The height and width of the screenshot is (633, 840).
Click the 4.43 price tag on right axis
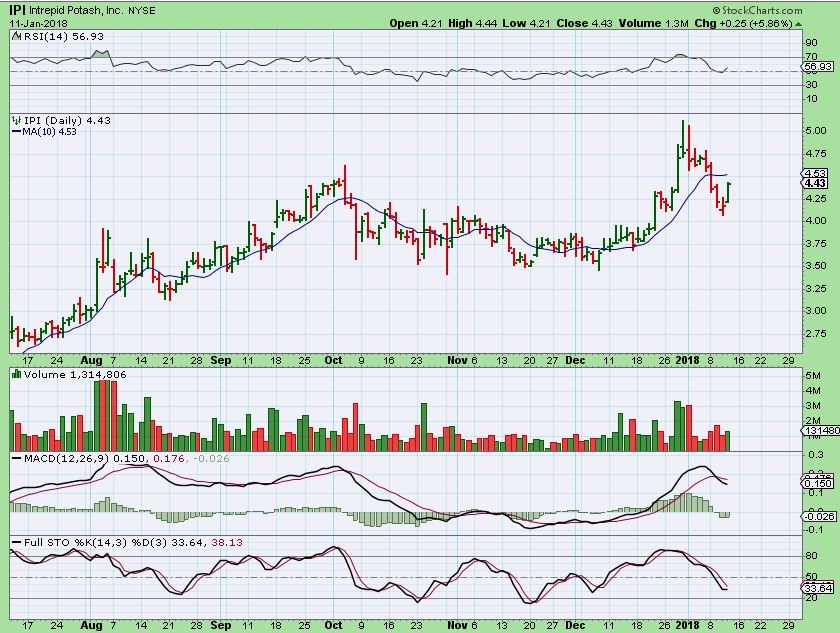[814, 183]
